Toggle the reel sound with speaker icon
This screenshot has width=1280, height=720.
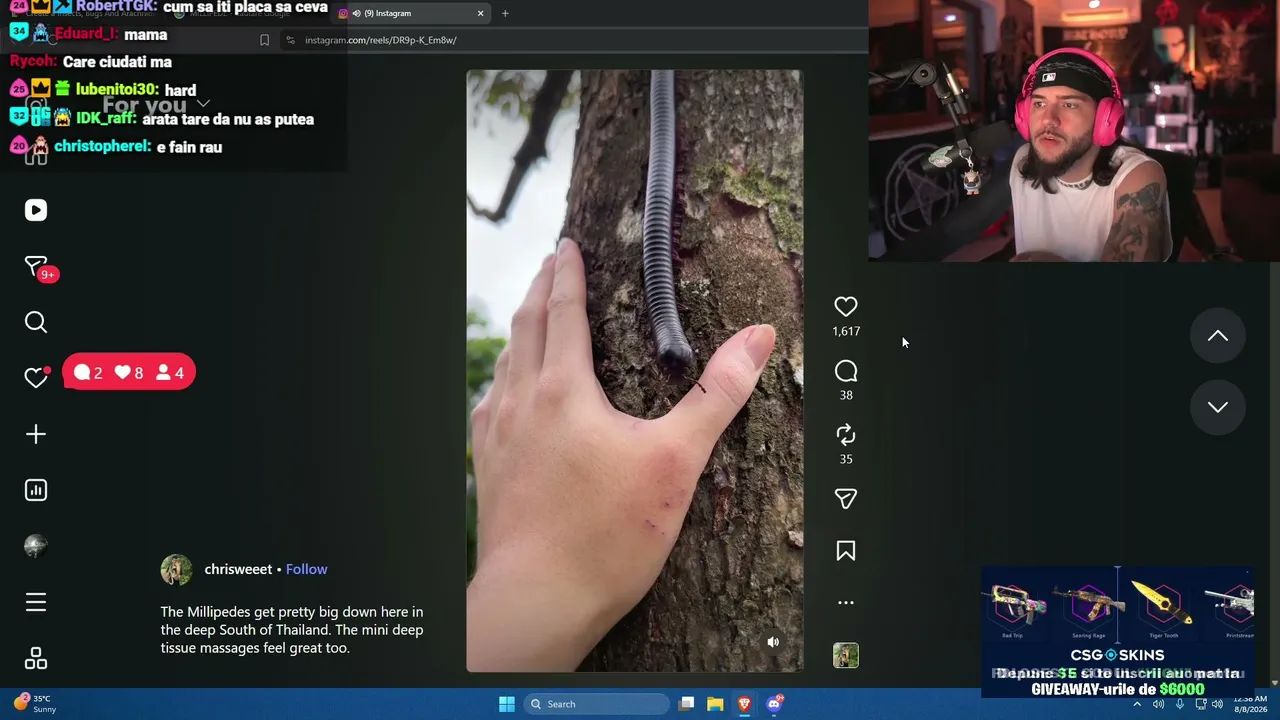[x=773, y=642]
